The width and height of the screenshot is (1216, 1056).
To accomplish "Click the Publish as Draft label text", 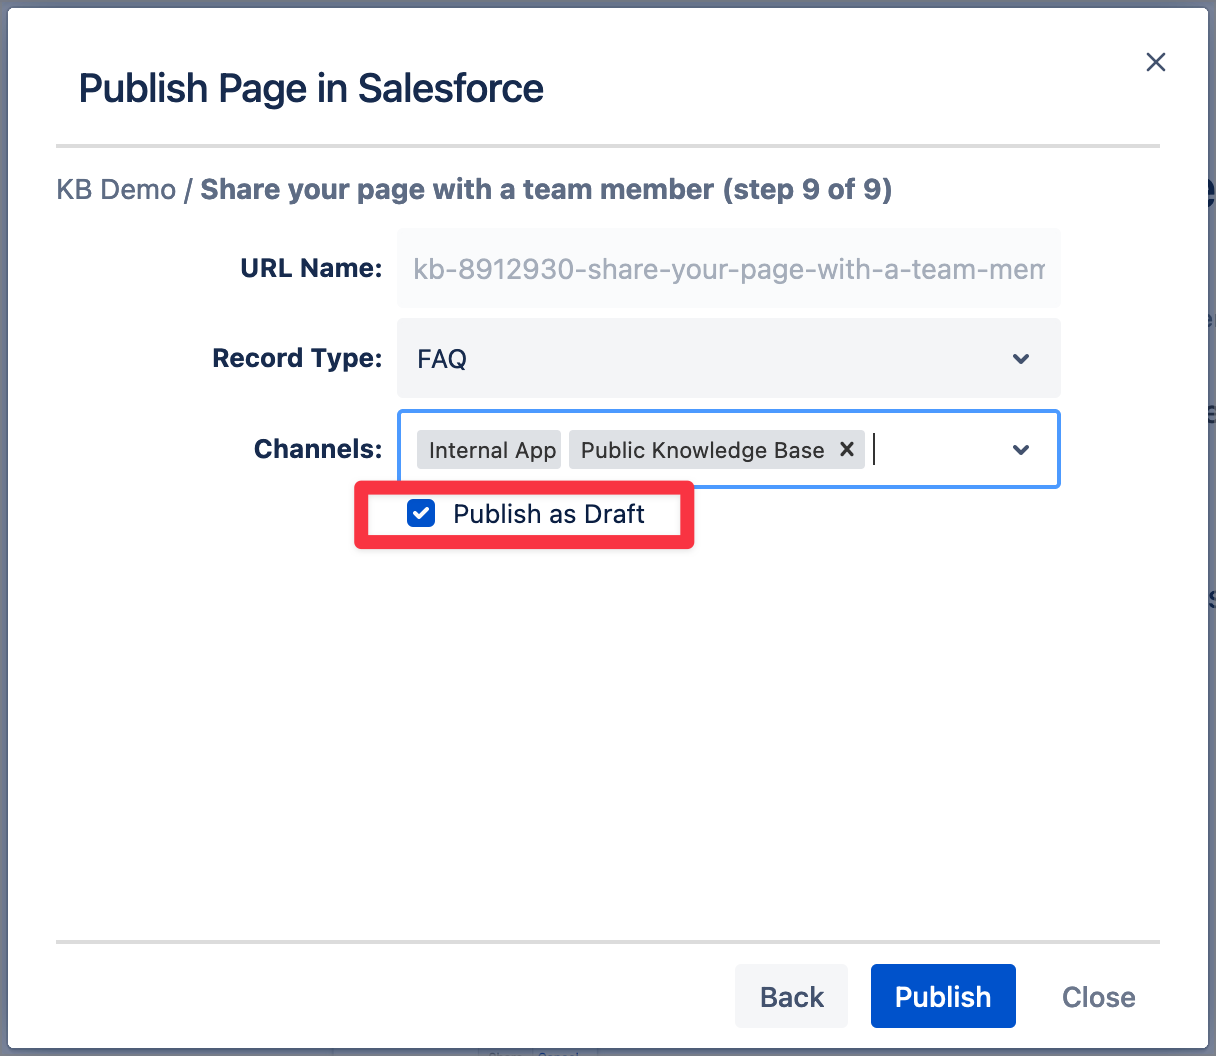I will click(548, 514).
